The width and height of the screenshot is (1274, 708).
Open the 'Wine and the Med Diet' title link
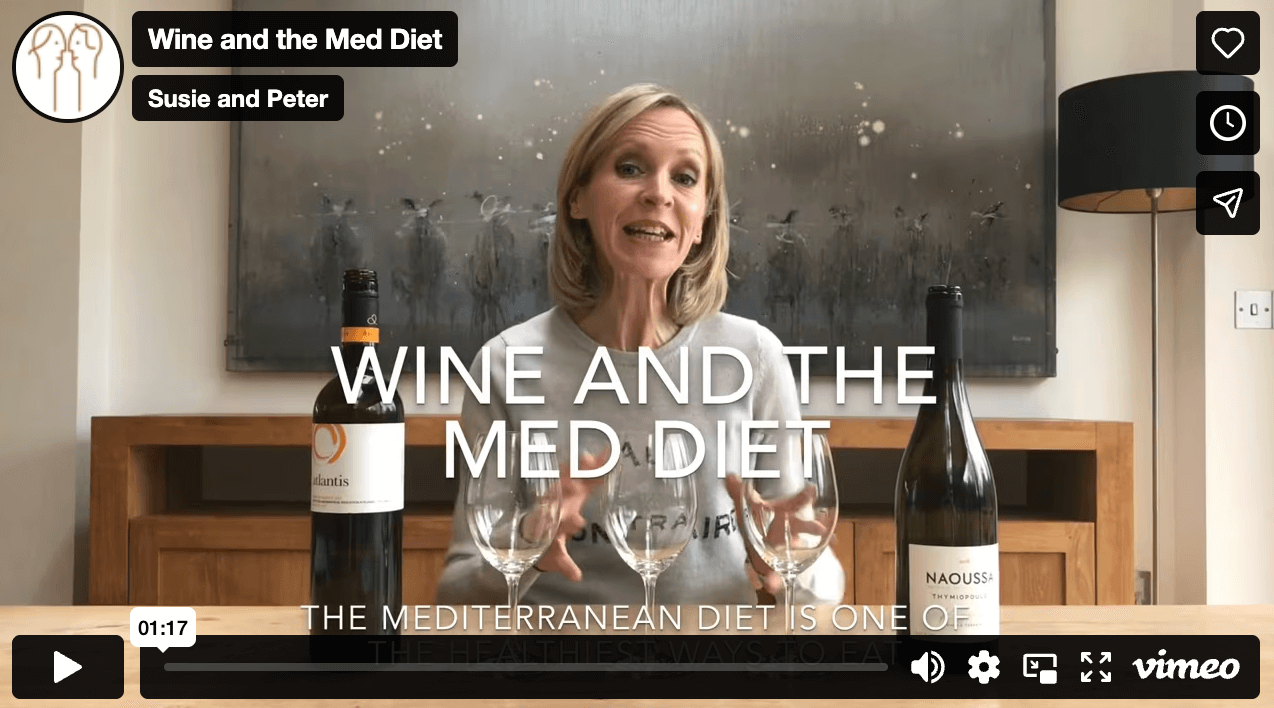[x=295, y=39]
